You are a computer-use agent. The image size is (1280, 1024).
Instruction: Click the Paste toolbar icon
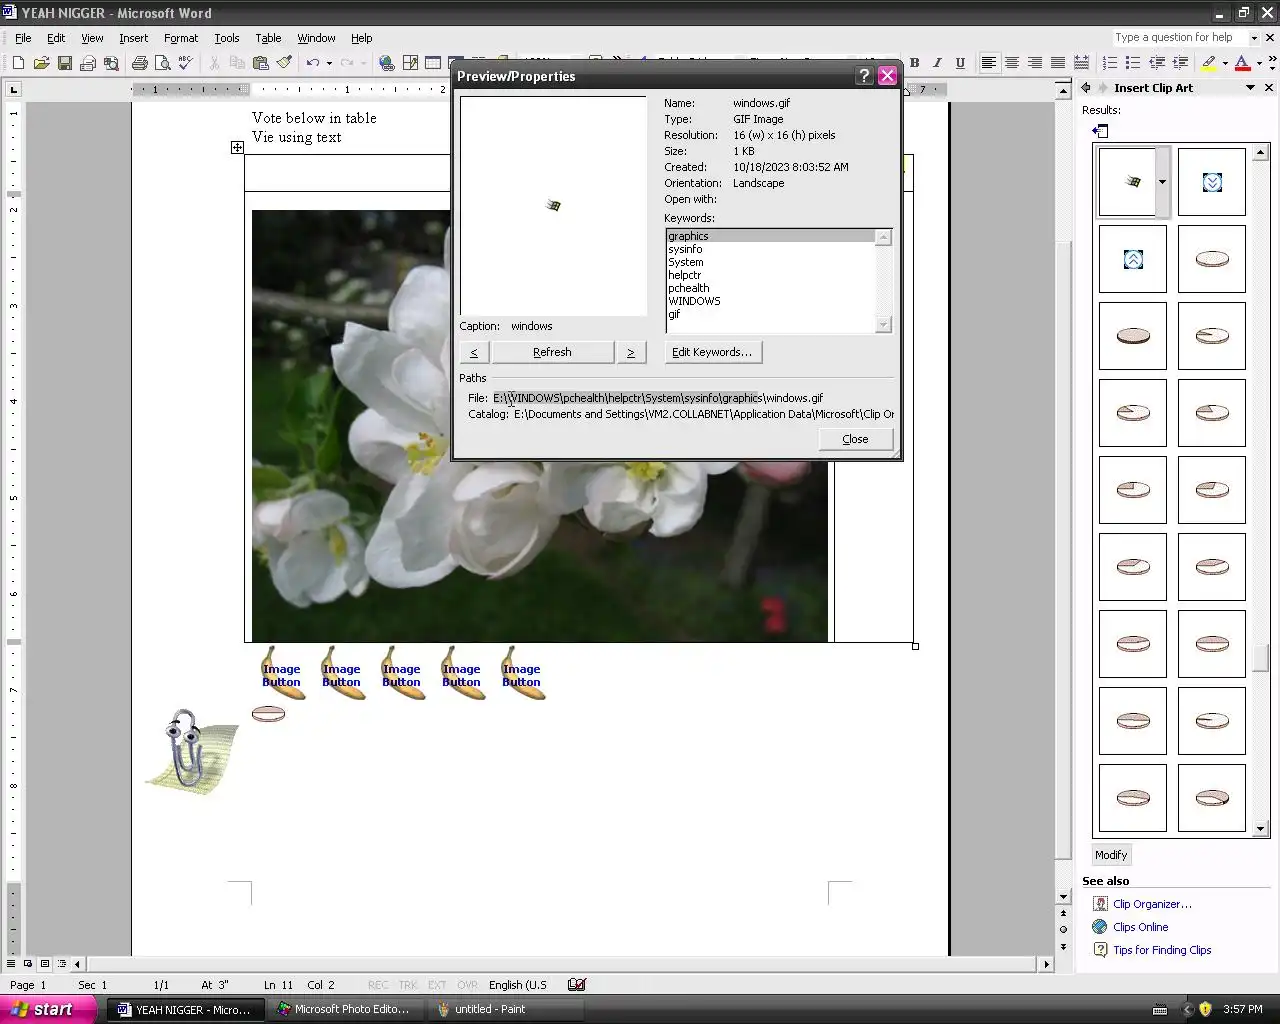click(261, 63)
